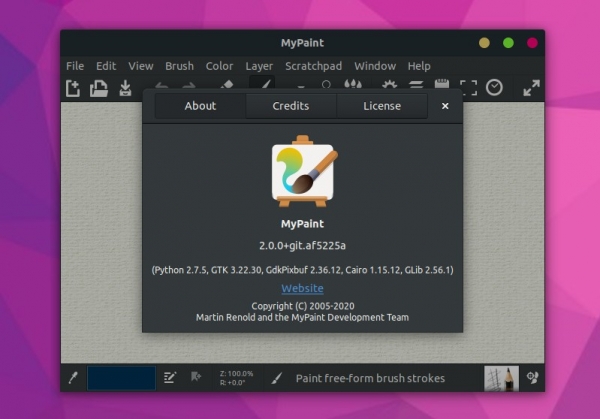600x419 pixels.
Task: Toggle fullscreen with the corner-brackets icon
Action: [468, 88]
